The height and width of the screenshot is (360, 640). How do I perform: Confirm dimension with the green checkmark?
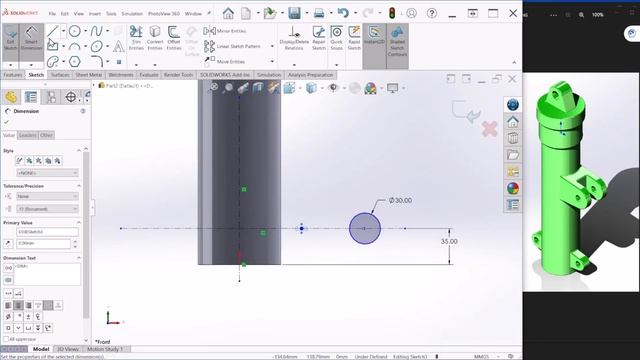pyautogui.click(x=6, y=122)
